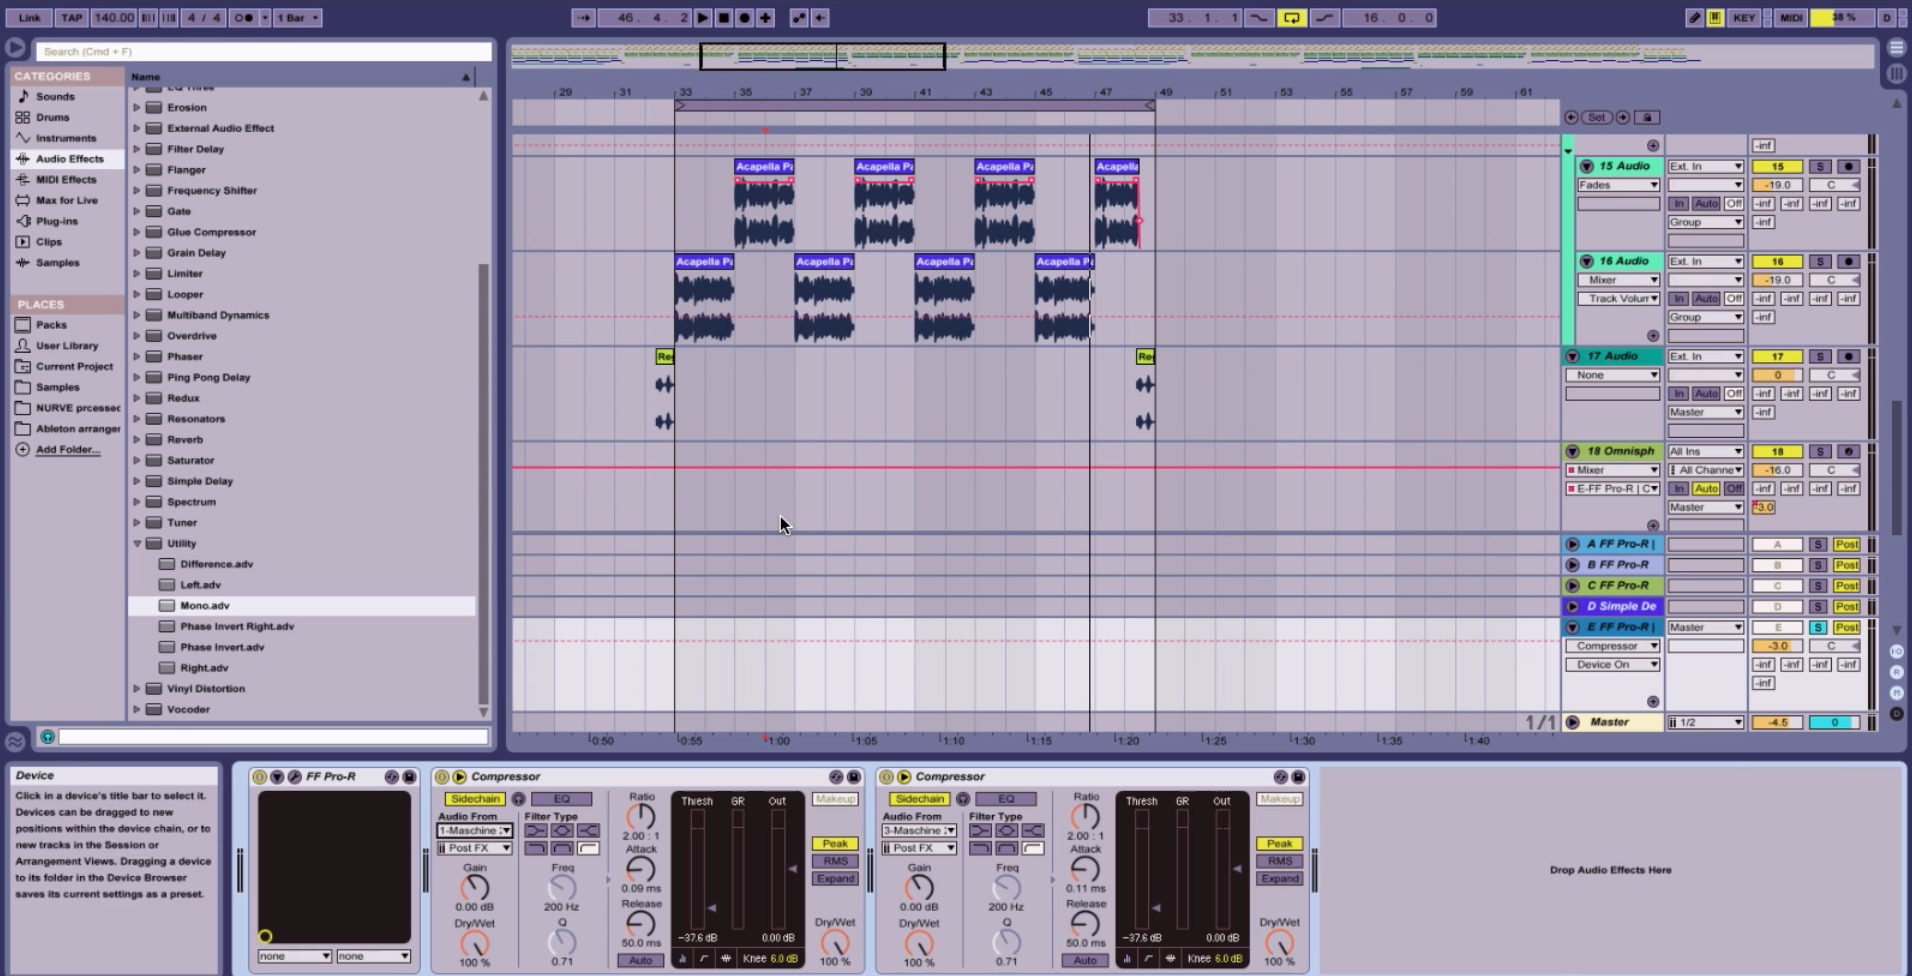Click the TAP tempo button

[x=72, y=18]
